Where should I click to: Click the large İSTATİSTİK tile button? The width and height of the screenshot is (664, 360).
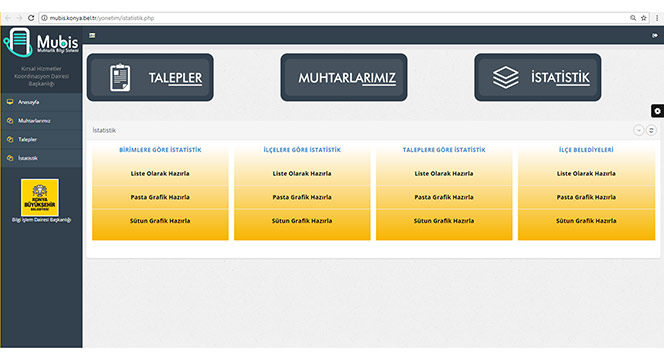[x=538, y=78]
